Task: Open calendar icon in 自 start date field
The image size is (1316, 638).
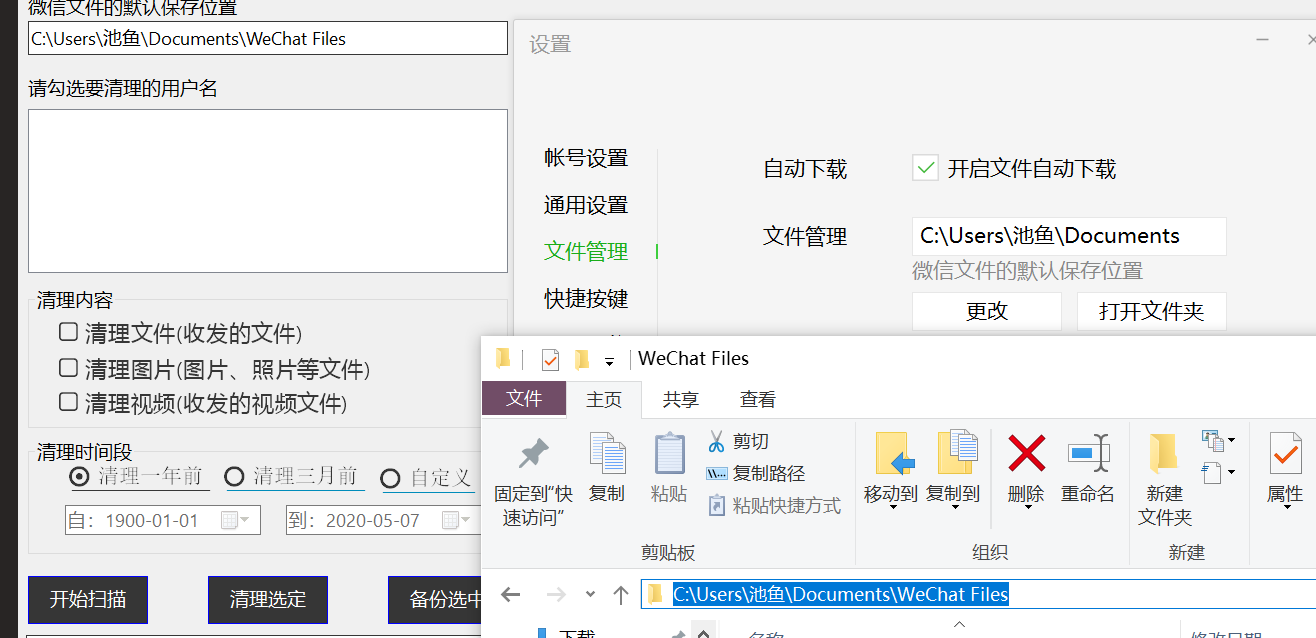Action: tap(229, 520)
